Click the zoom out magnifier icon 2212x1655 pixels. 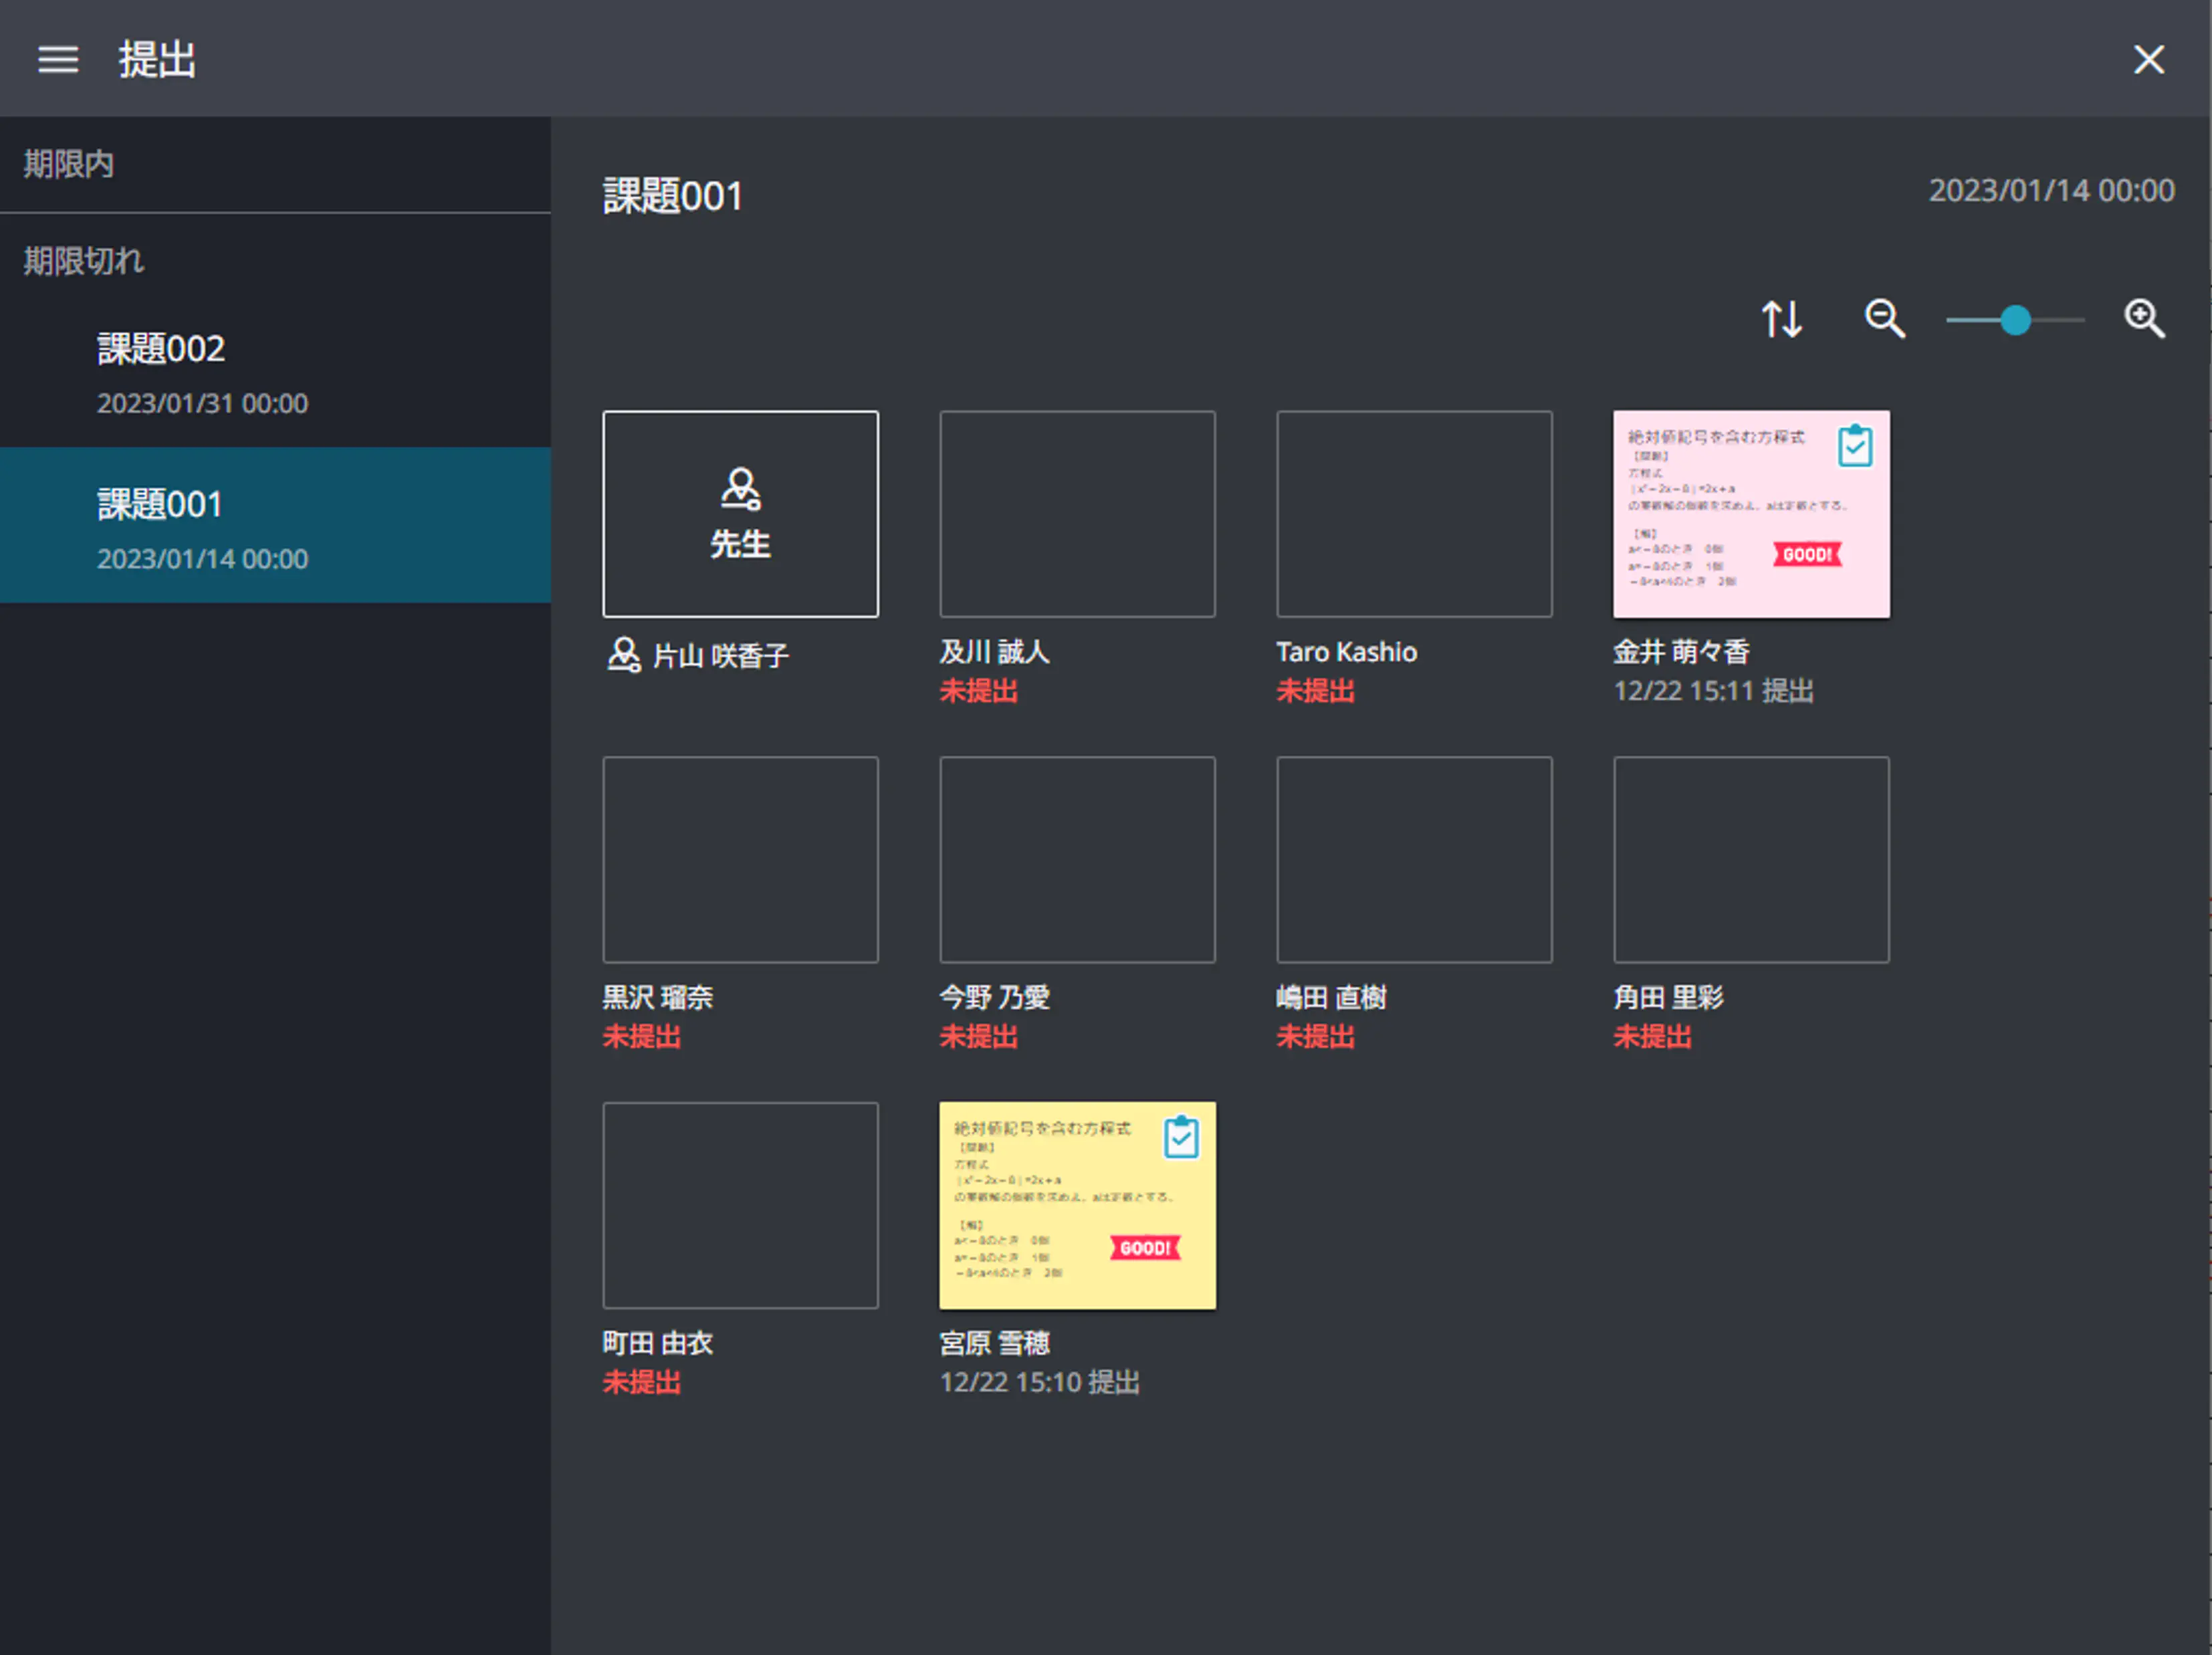click(1884, 319)
